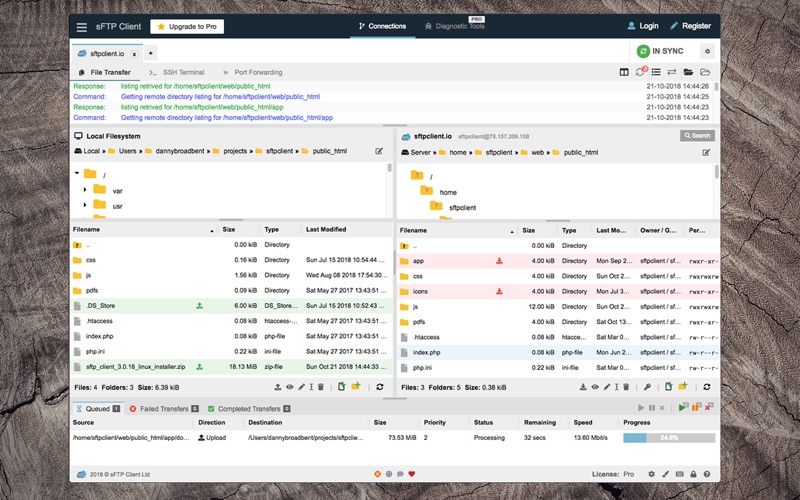
Task: Cancel all transfers with red X icon
Action: (x=709, y=407)
